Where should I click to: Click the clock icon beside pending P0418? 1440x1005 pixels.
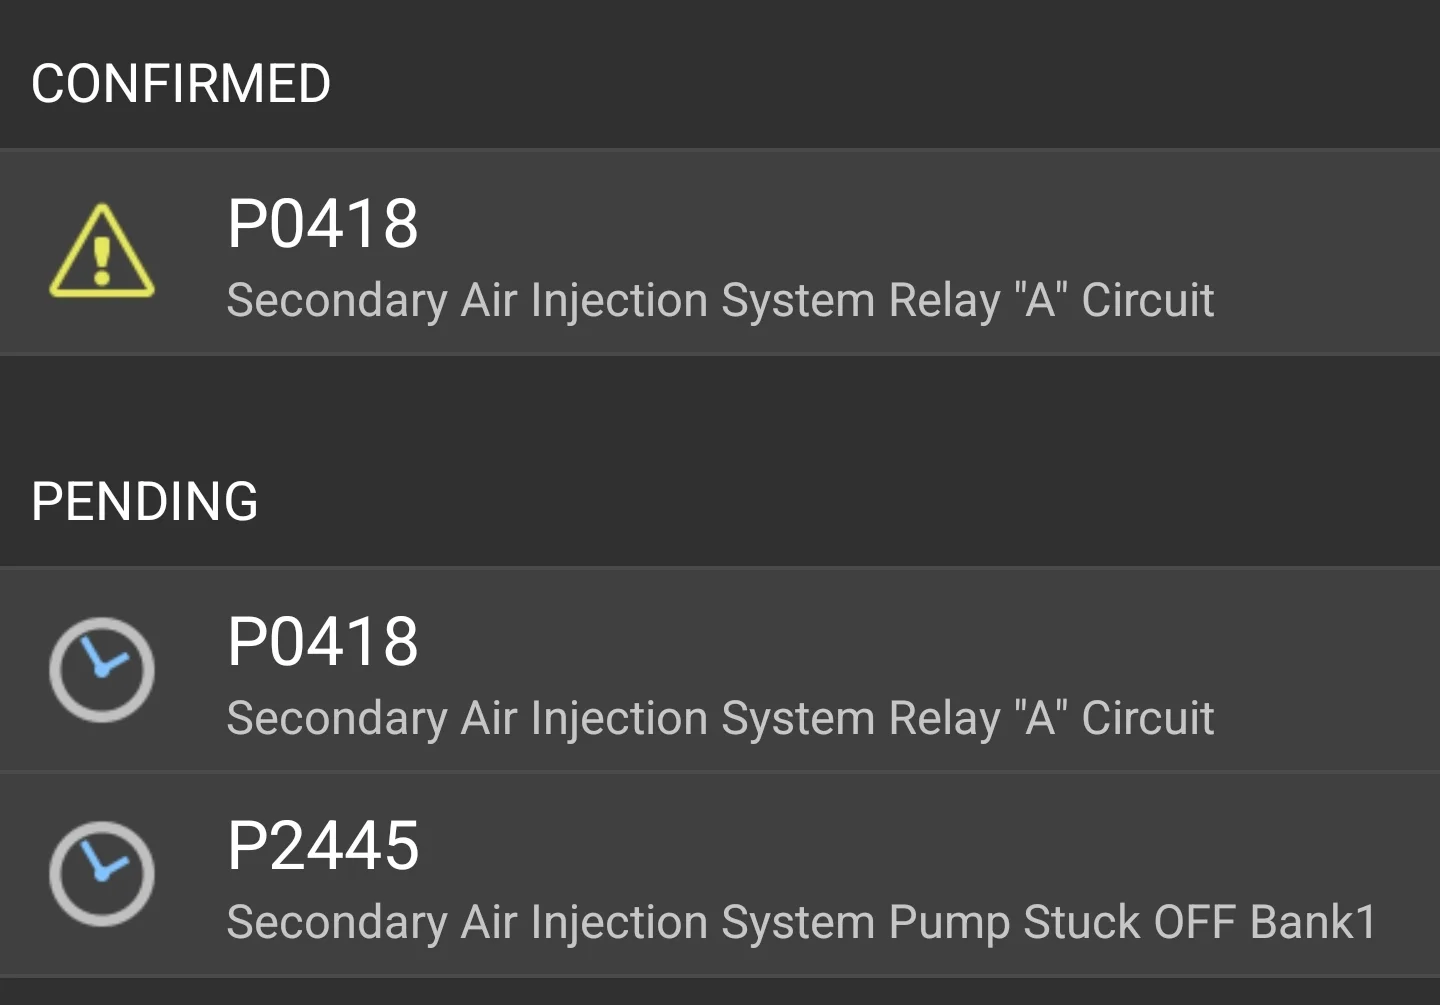pos(102,670)
